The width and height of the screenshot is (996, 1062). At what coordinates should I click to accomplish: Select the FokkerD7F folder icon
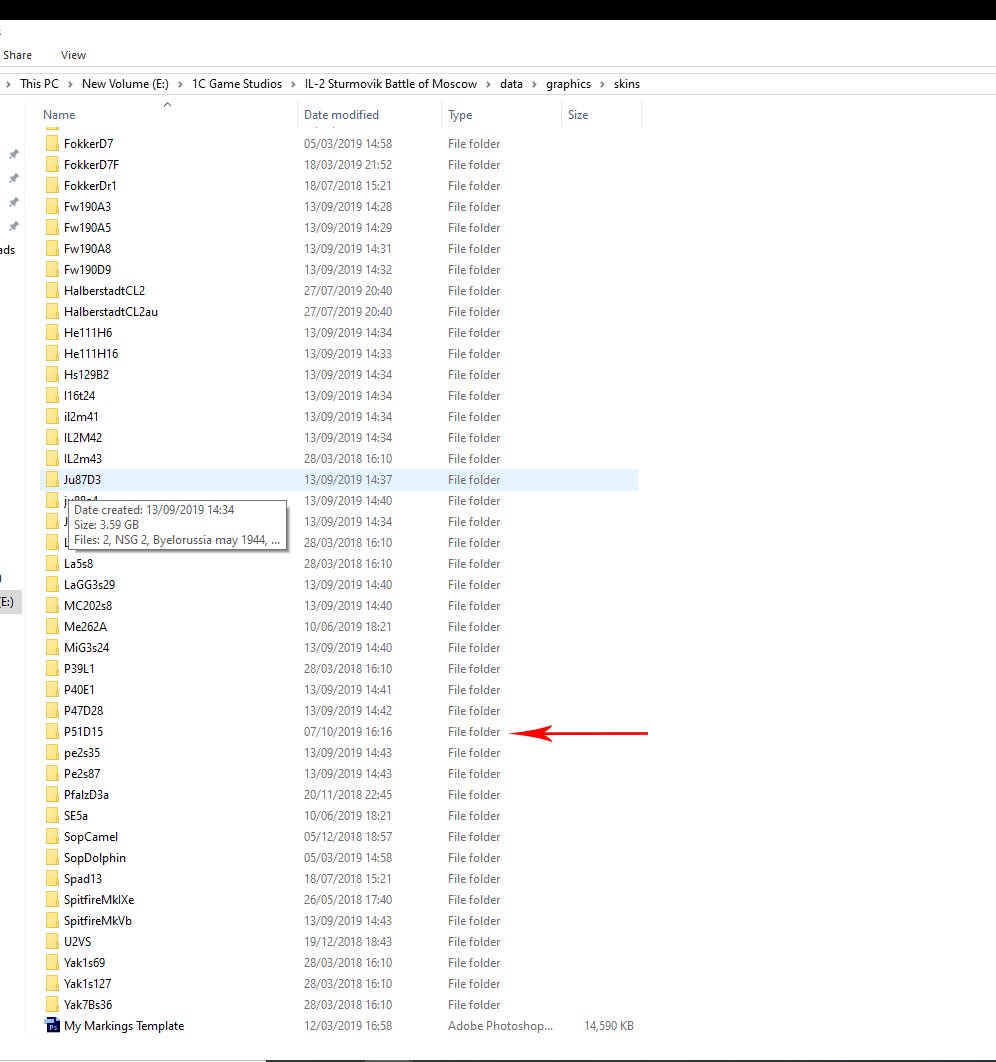tap(52, 165)
